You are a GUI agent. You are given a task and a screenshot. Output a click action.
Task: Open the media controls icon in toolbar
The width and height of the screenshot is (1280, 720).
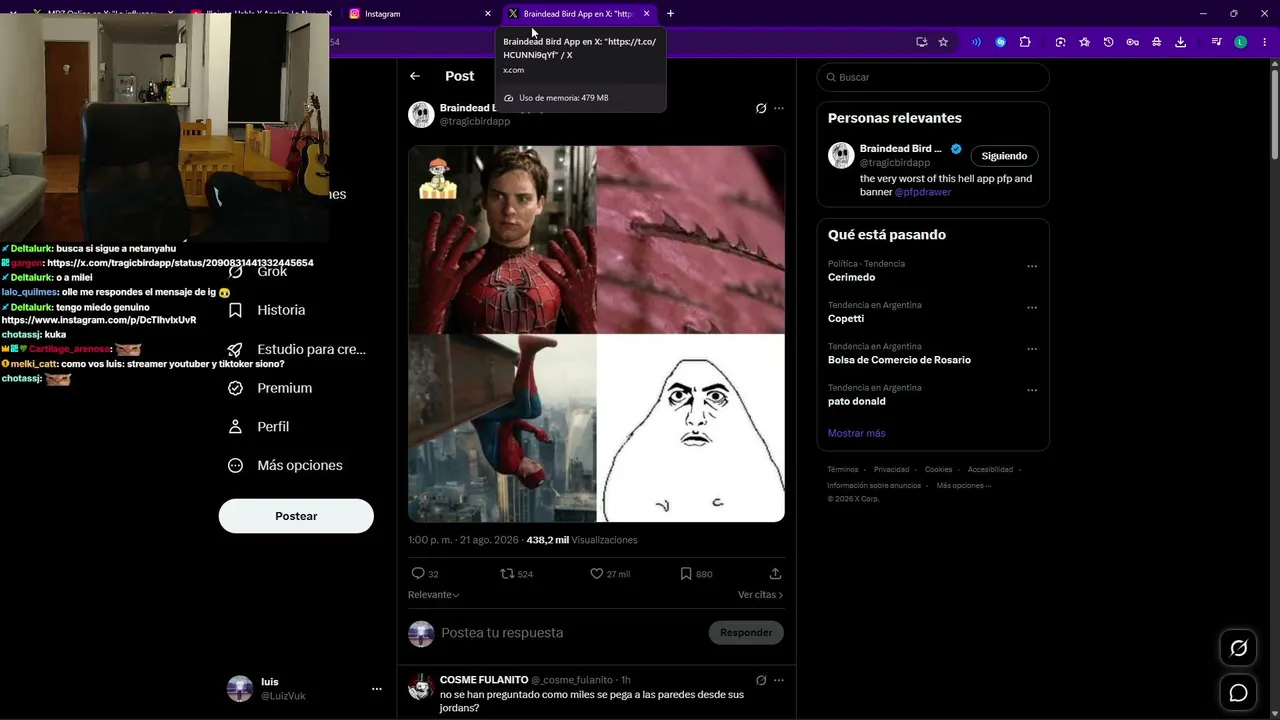1217,42
